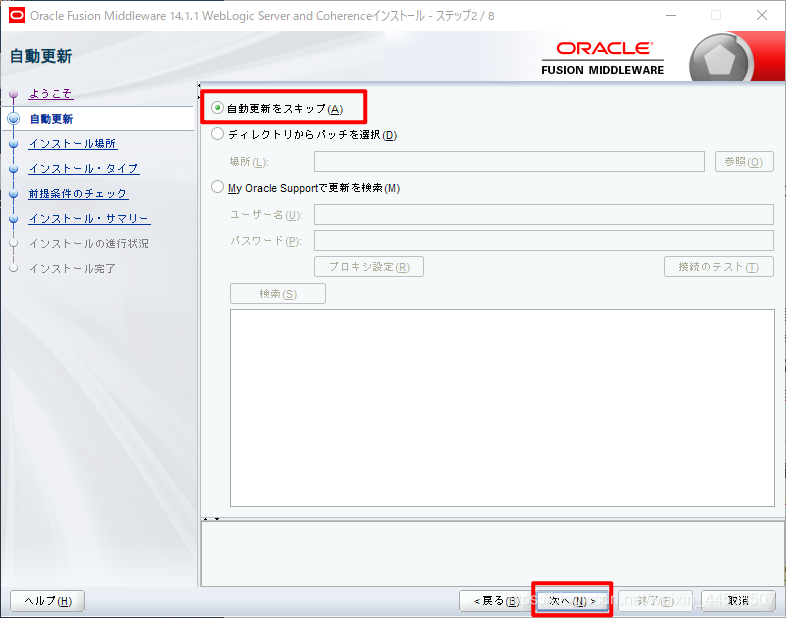Select 自動更新 step in sidebar
The image size is (786, 618).
click(x=52, y=119)
